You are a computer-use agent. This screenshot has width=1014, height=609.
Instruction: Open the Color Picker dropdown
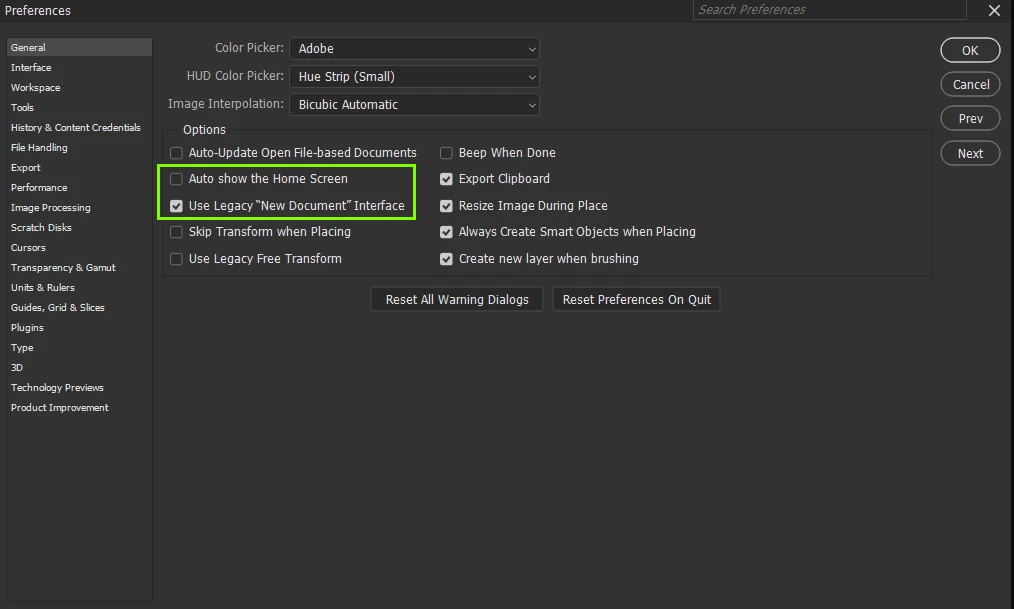pyautogui.click(x=415, y=48)
